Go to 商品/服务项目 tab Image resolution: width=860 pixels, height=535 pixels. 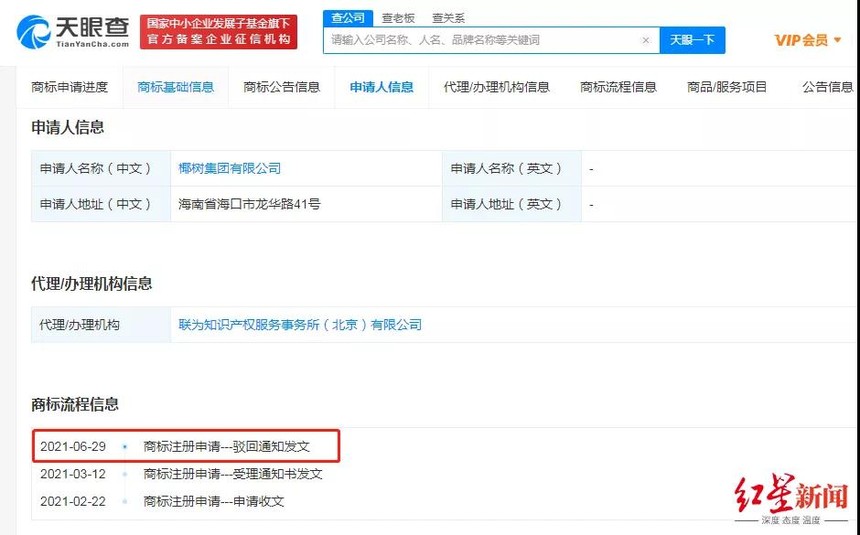pyautogui.click(x=727, y=87)
